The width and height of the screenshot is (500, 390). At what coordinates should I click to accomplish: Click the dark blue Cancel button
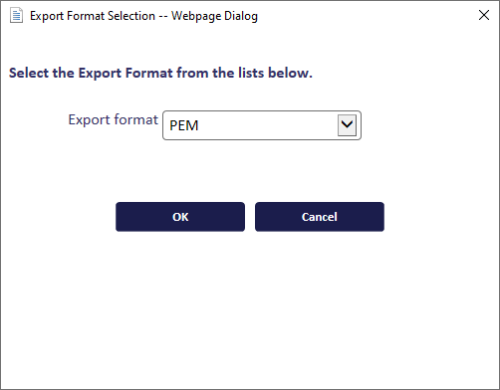click(319, 217)
